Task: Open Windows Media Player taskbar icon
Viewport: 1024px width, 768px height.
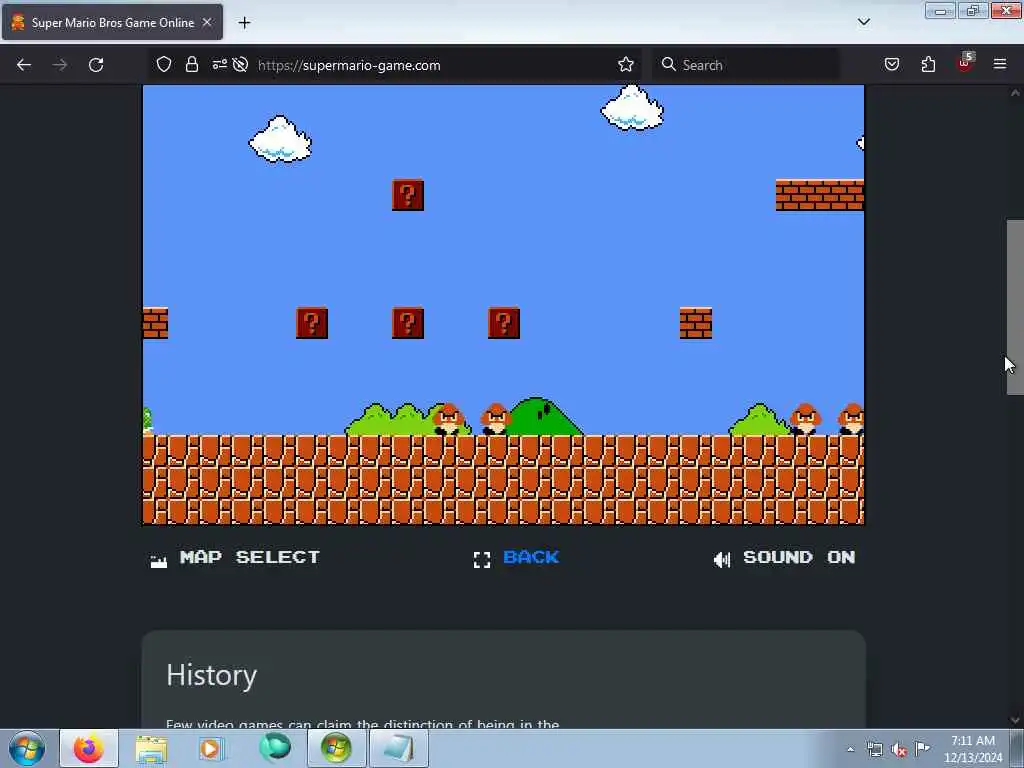Action: (x=210, y=748)
